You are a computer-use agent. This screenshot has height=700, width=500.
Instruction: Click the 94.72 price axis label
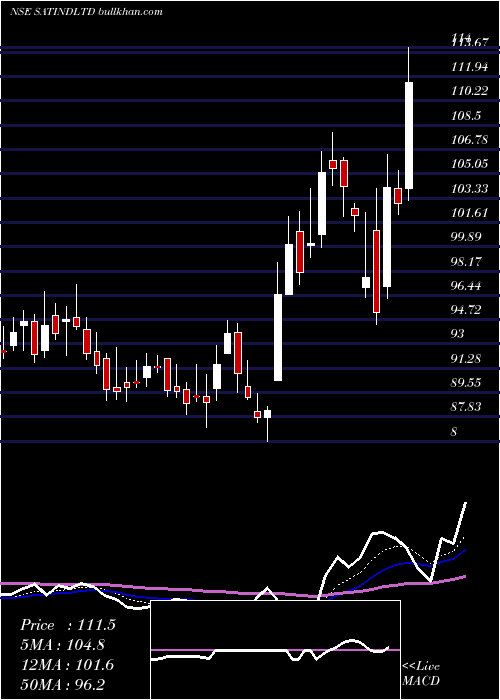(466, 309)
